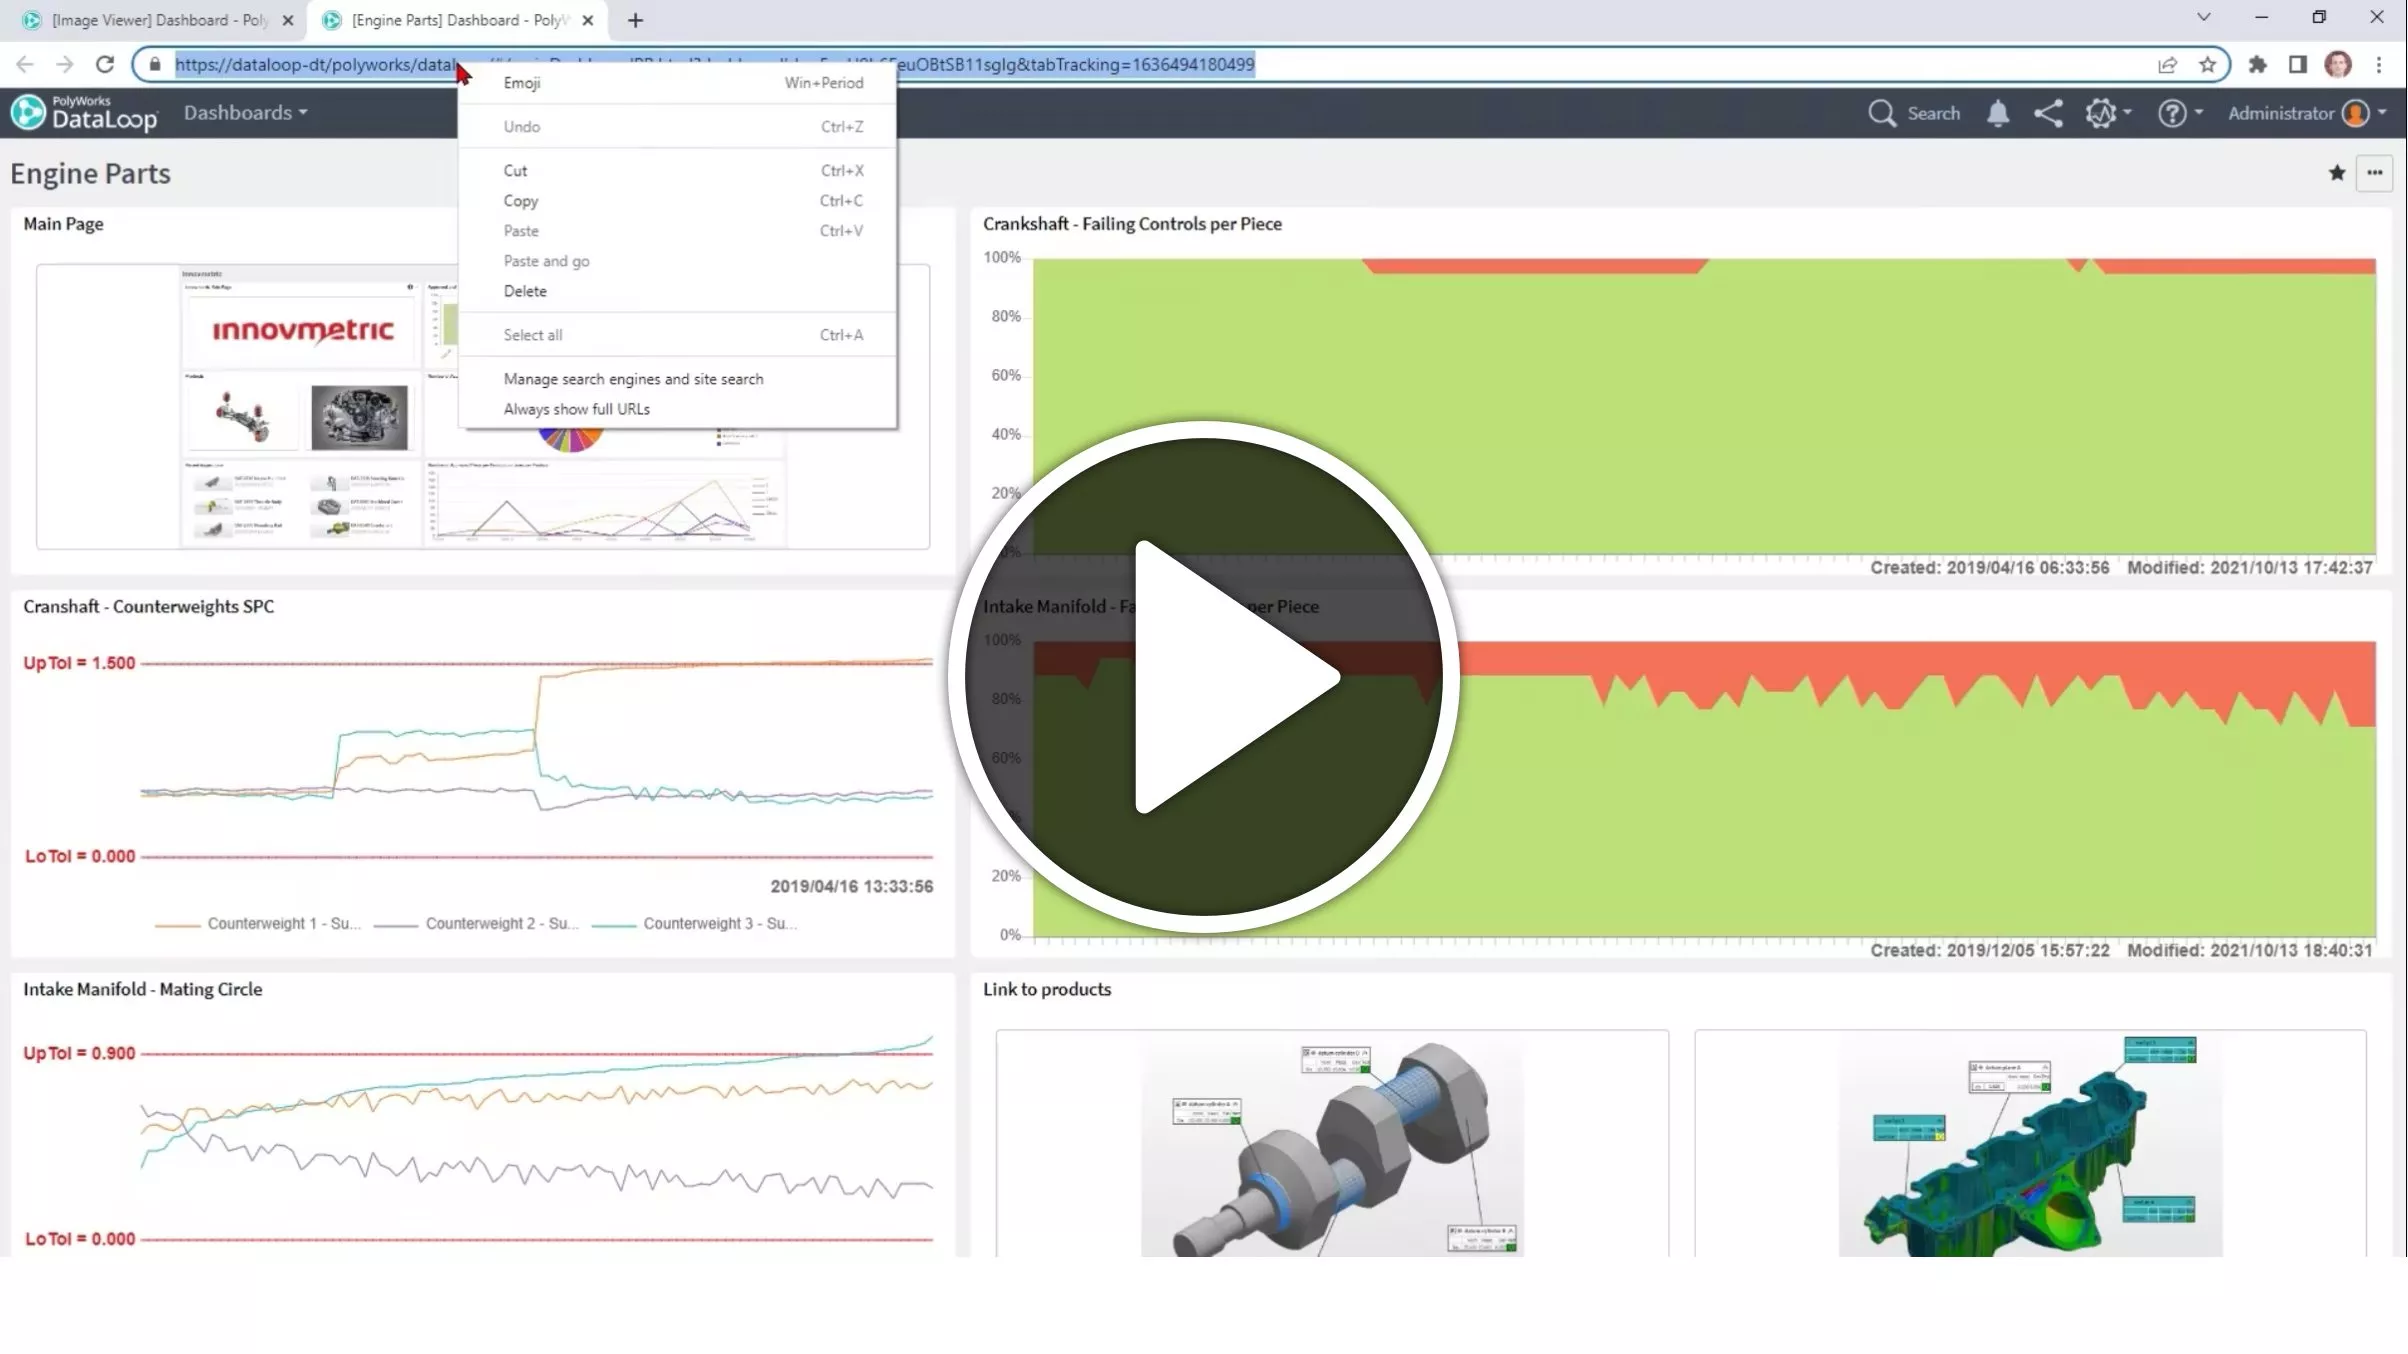
Task: Click the Main Page panel title
Action: pos(63,224)
